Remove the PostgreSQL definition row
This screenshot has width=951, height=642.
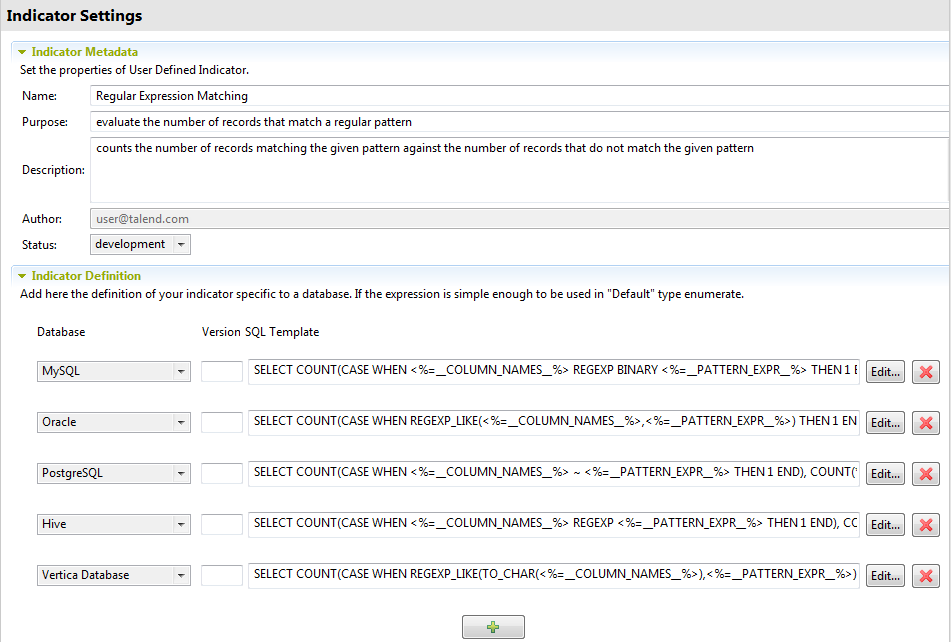pos(925,473)
